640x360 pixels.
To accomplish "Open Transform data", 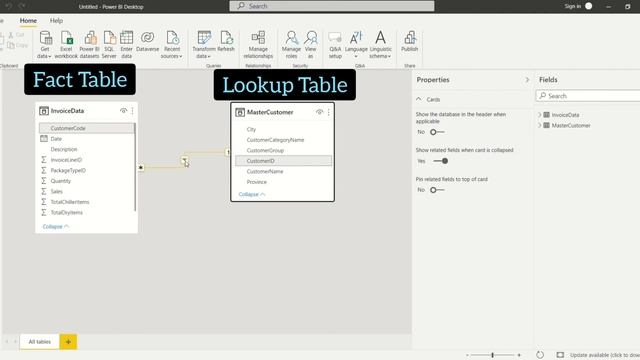I will (204, 44).
